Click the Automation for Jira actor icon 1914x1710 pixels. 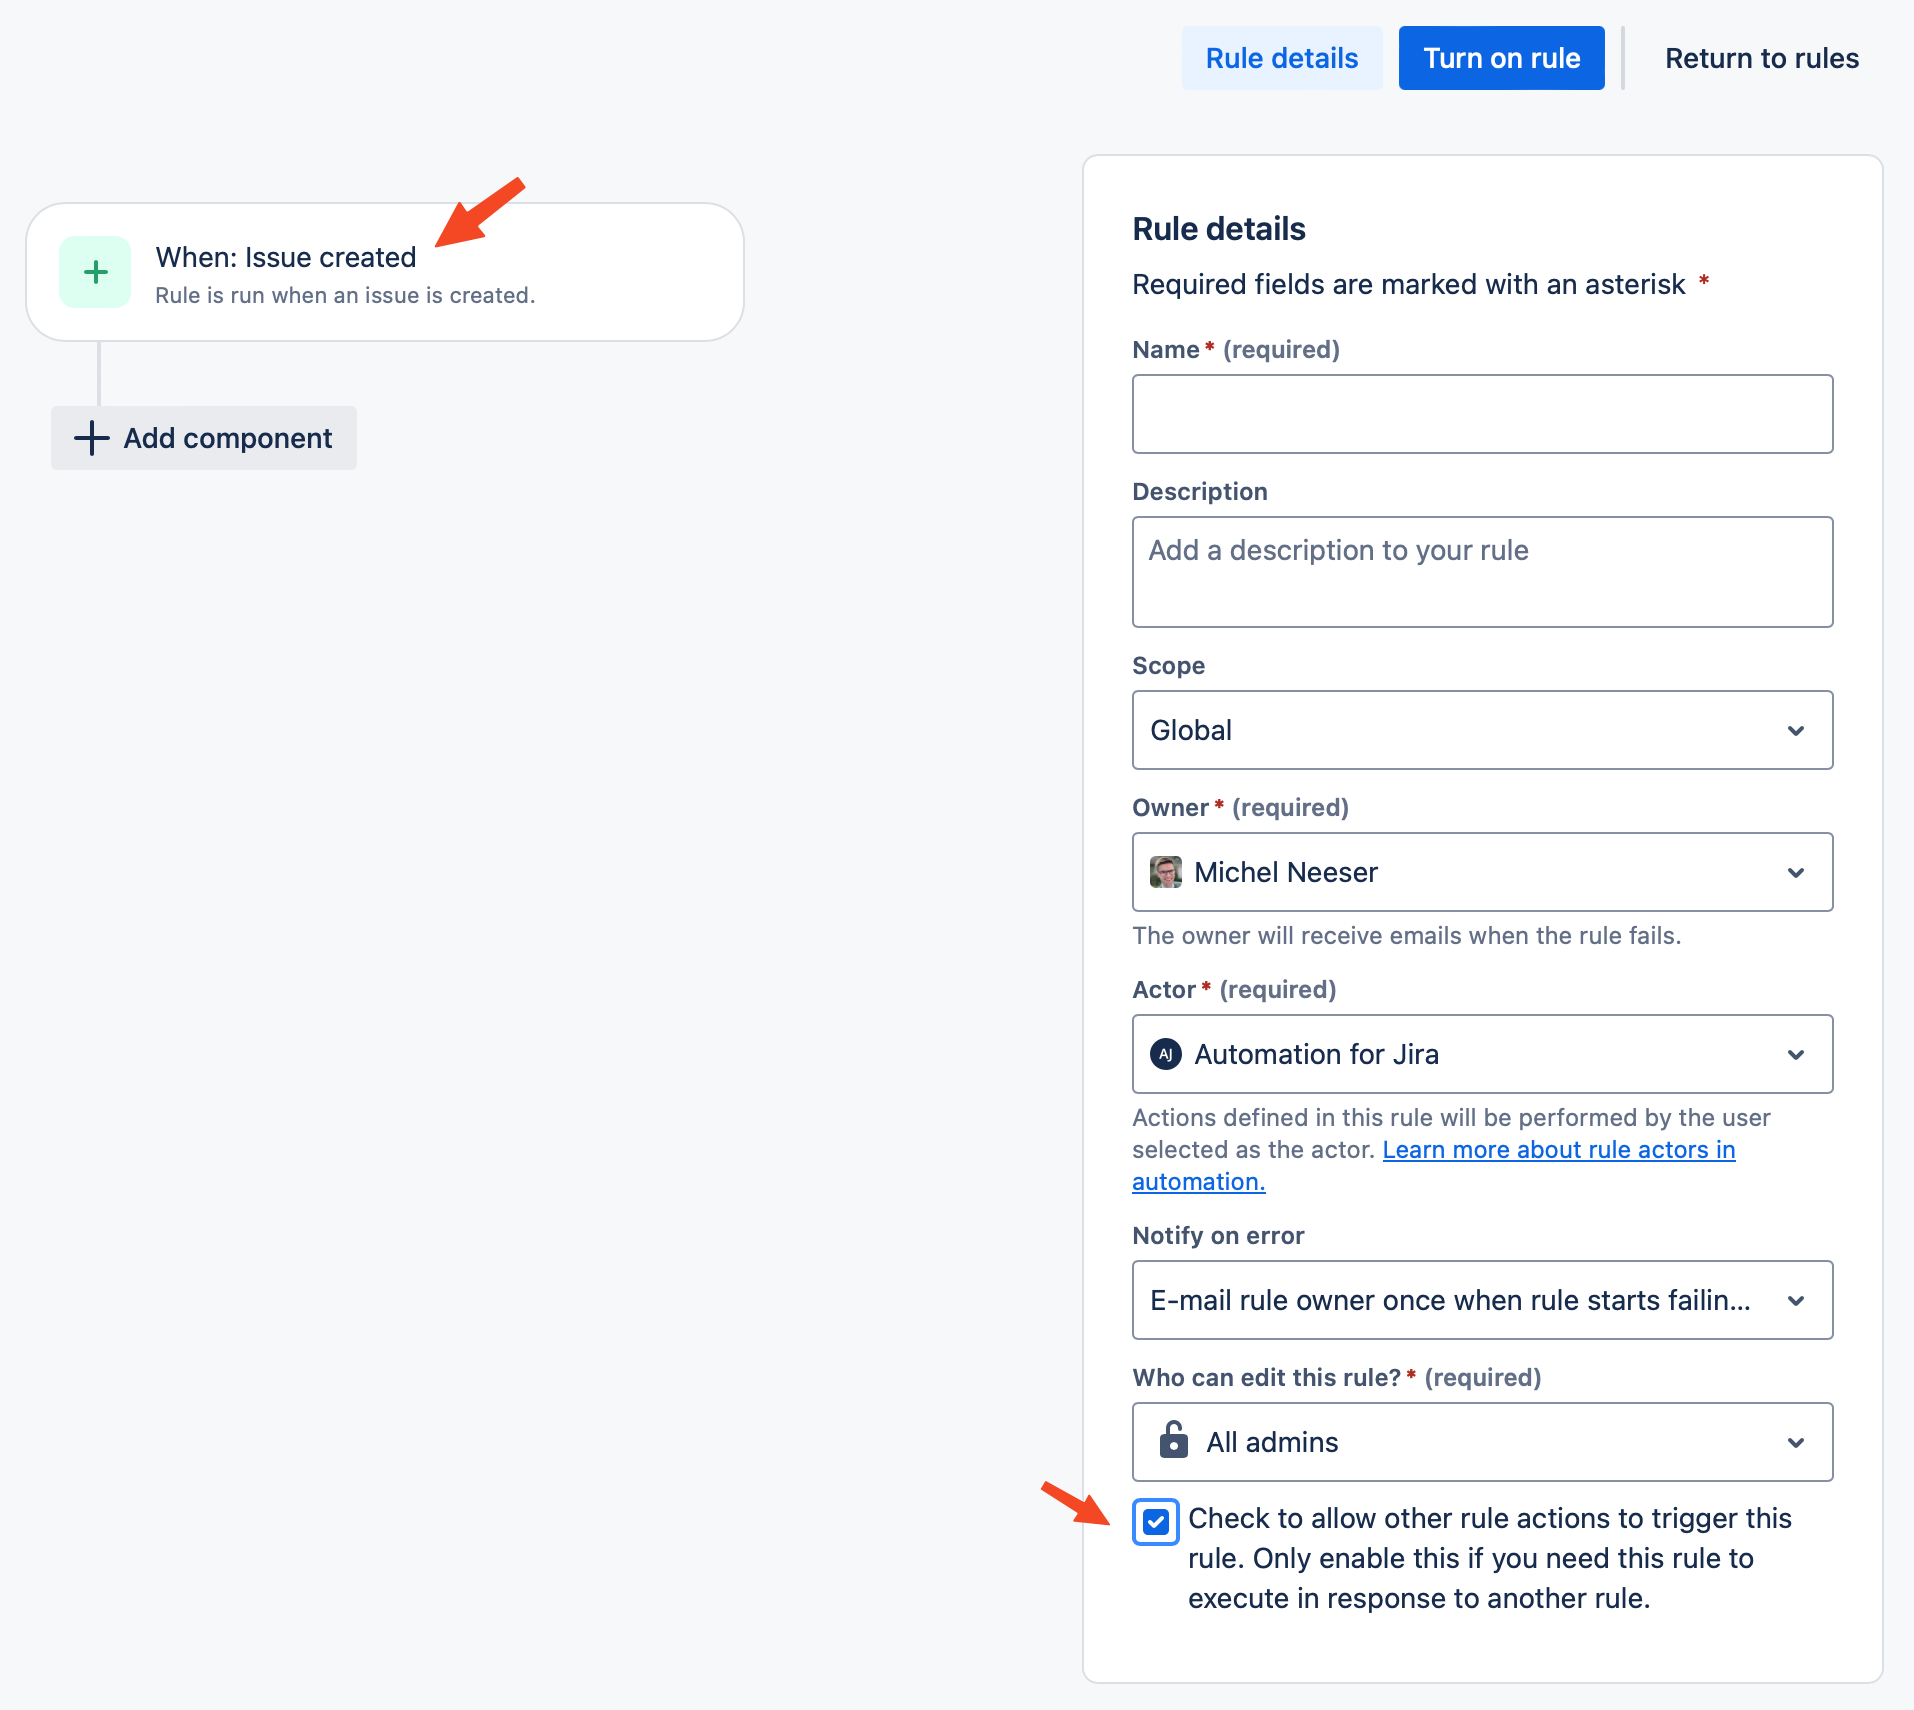pos(1166,1054)
